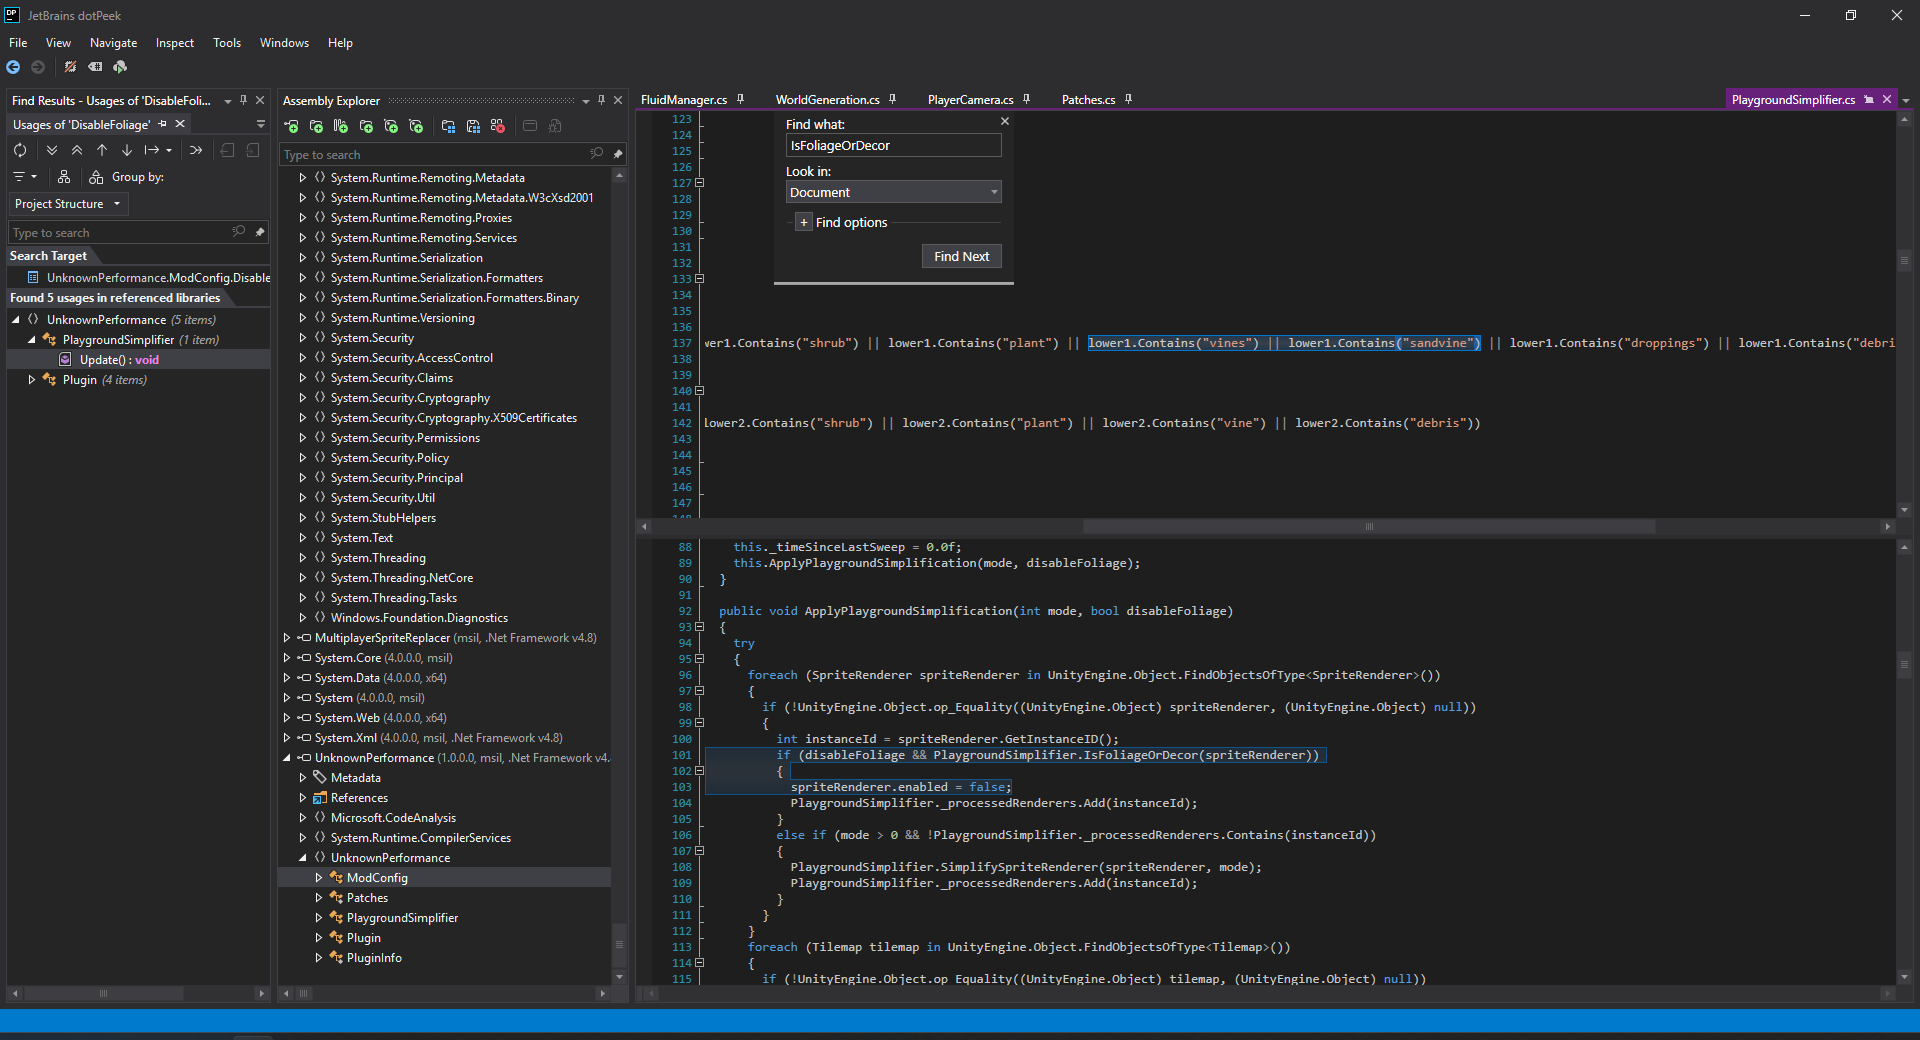The height and width of the screenshot is (1040, 1920).
Task: Open the Navigate menu
Action: pyautogui.click(x=114, y=43)
